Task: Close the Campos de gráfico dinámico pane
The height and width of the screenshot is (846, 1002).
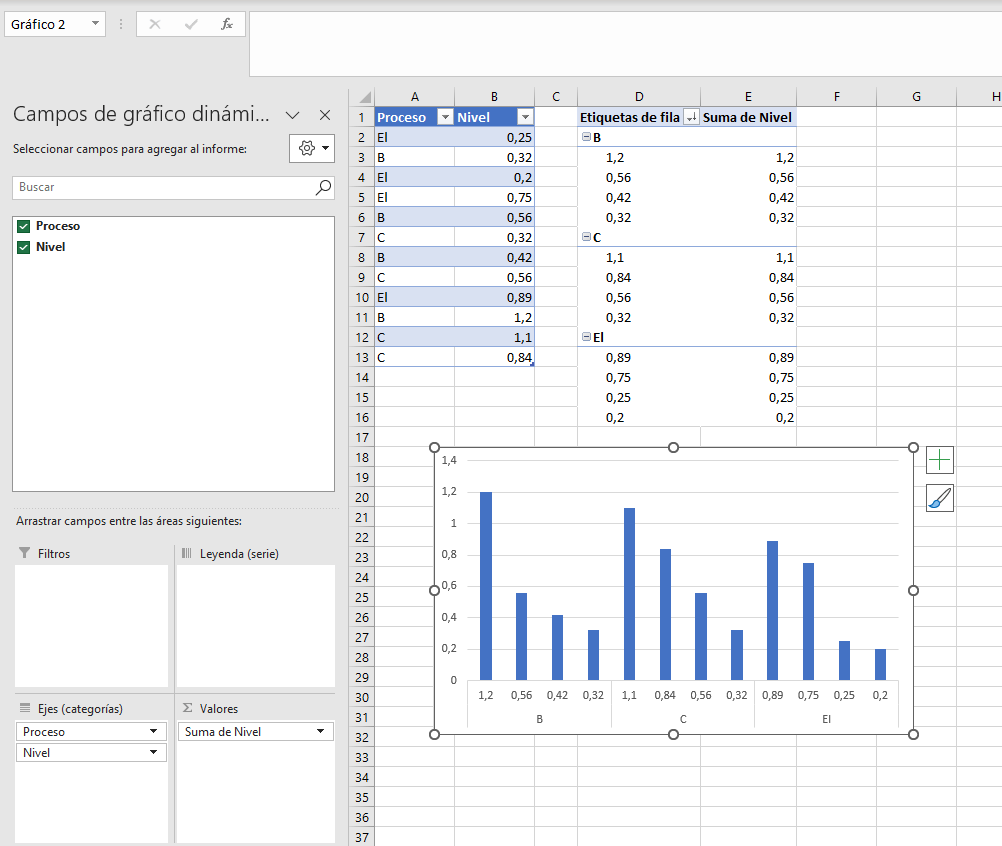Action: tap(325, 115)
